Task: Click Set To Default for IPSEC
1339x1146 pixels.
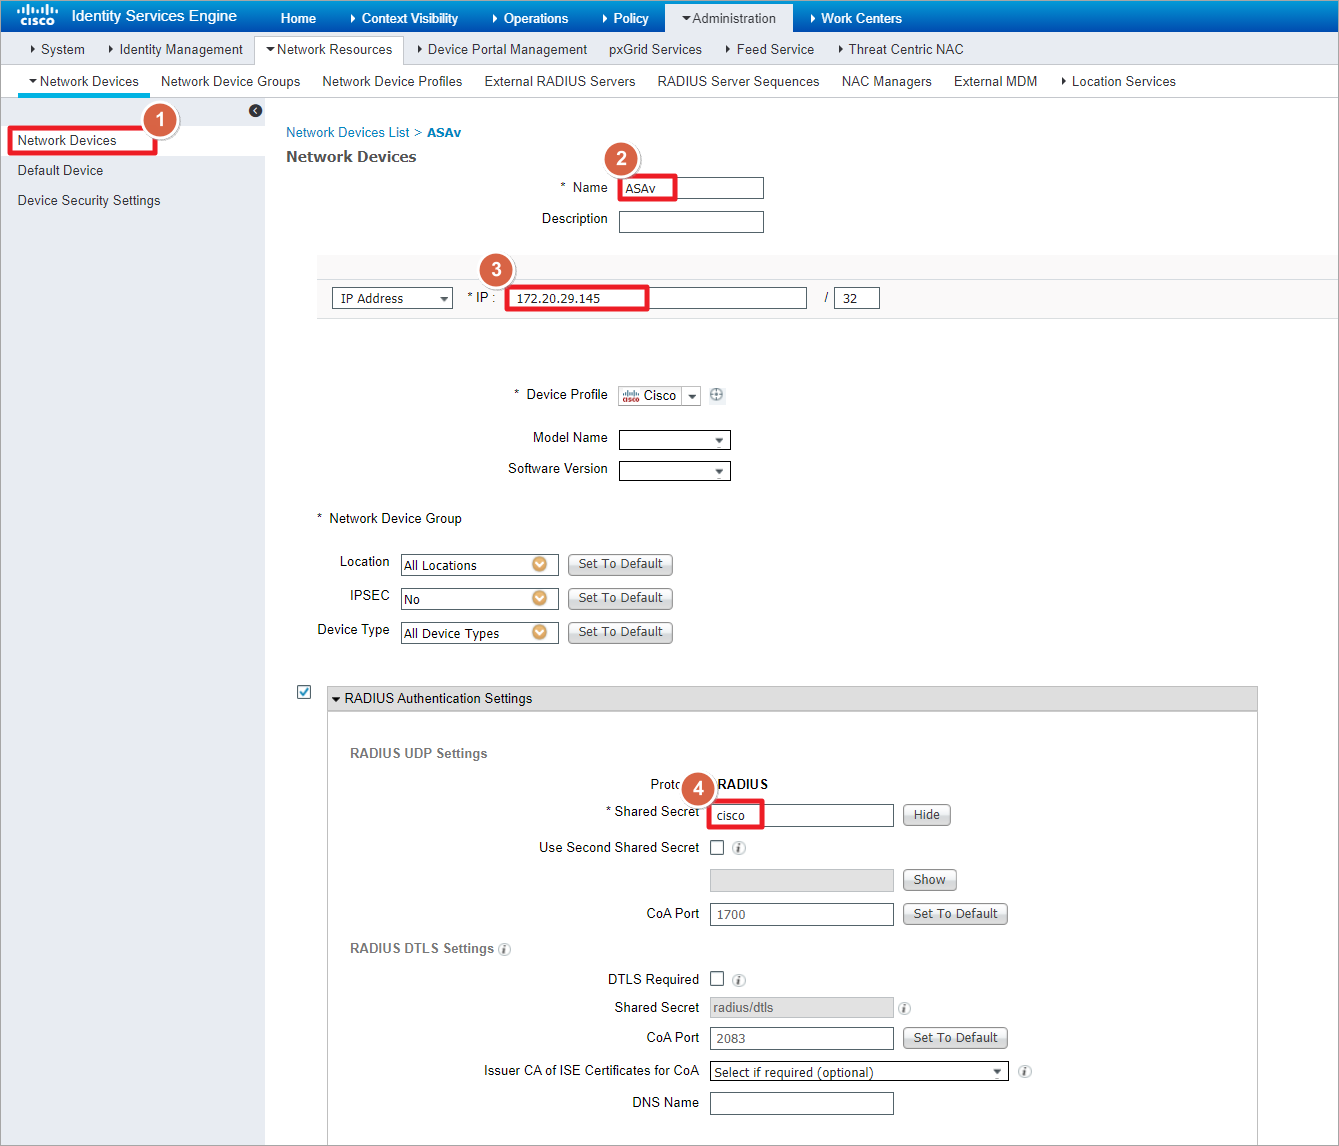Action: (620, 598)
